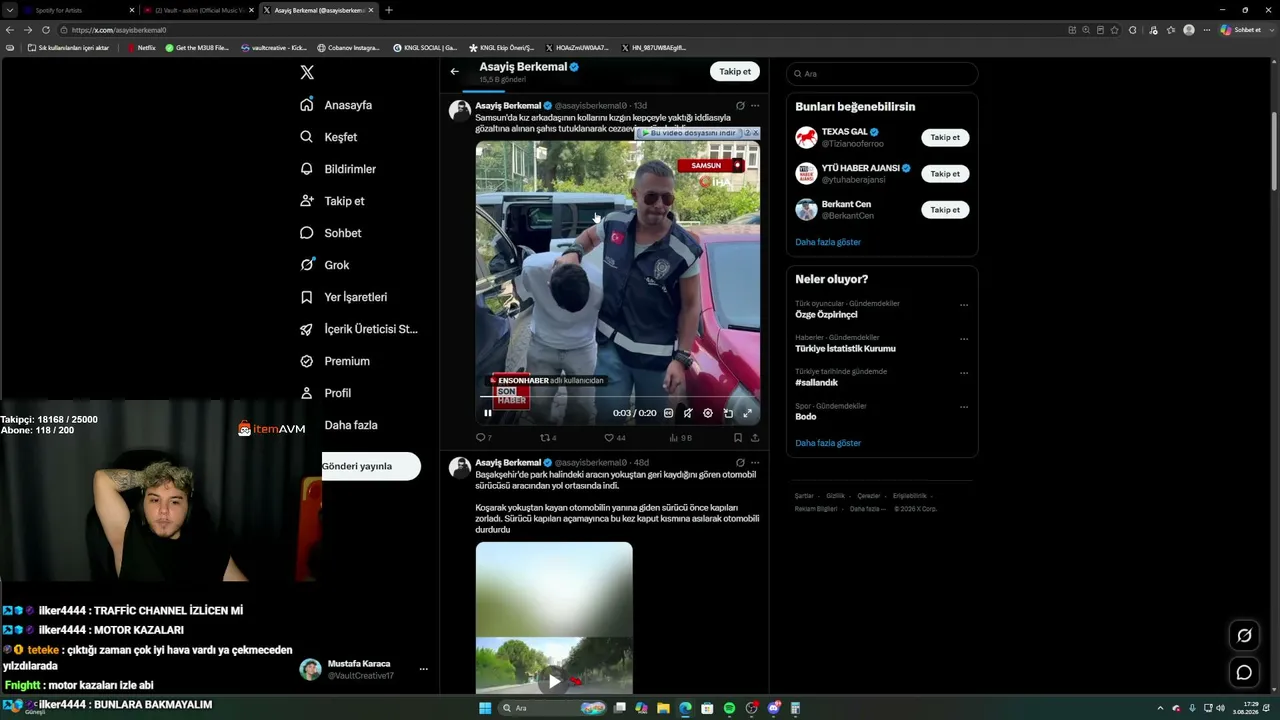Go to Anasayfa home page

[336, 105]
